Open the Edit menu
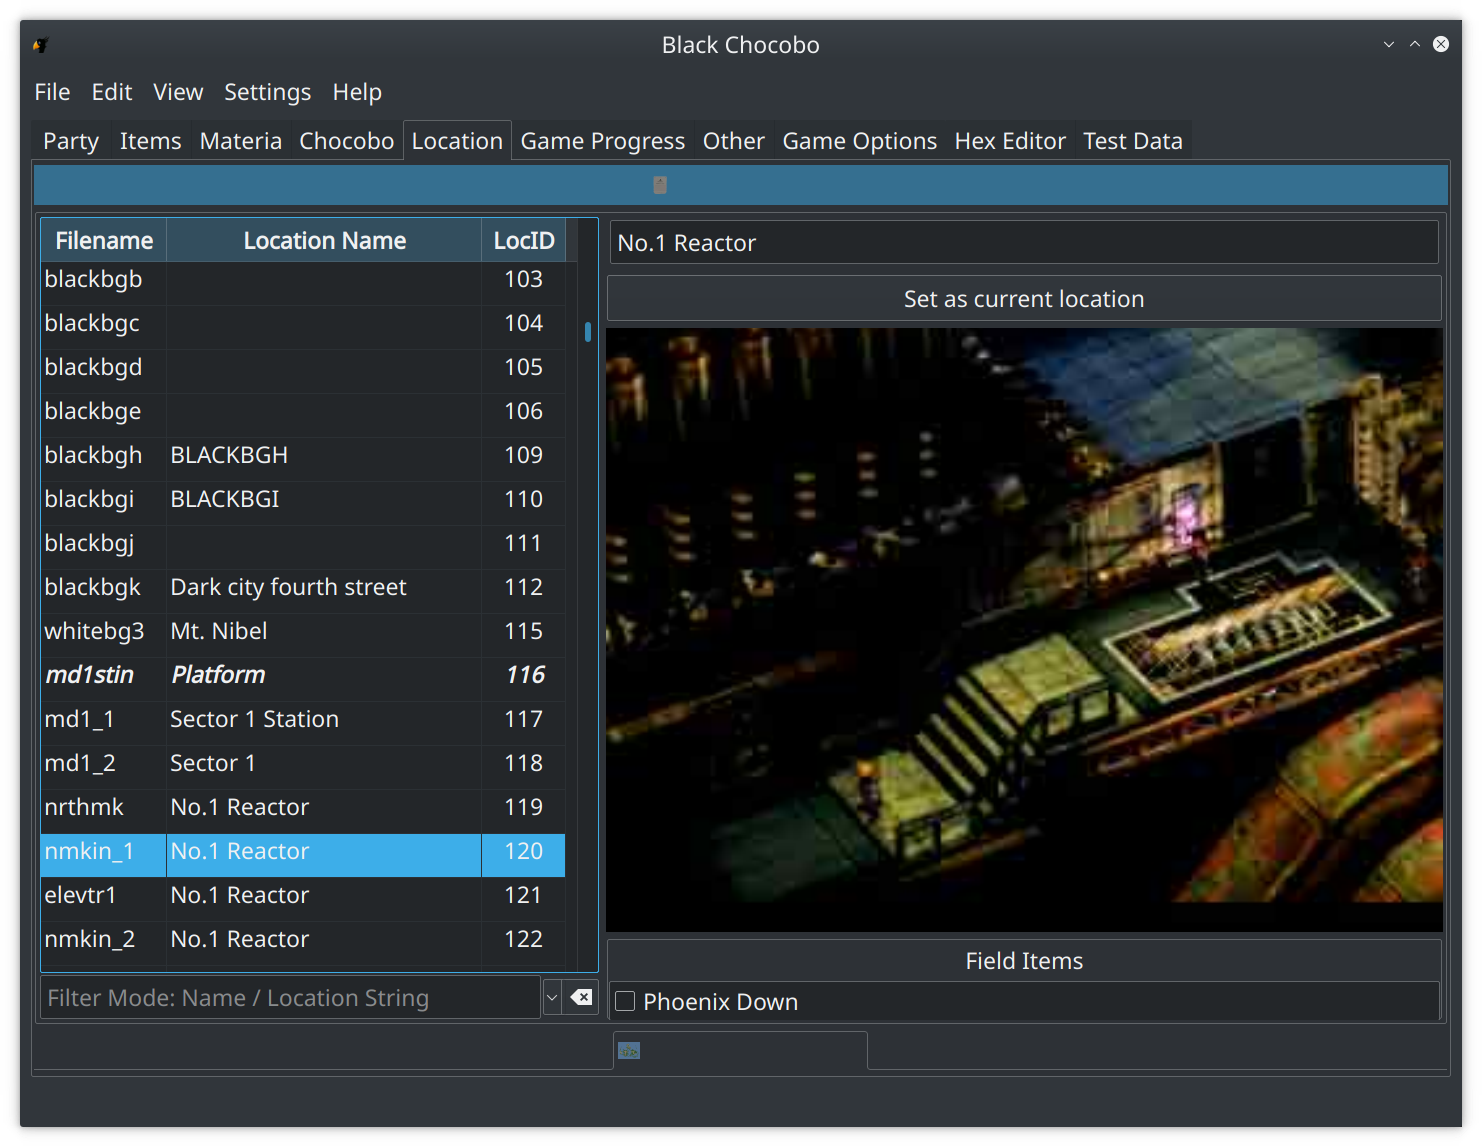1482x1147 pixels. (112, 92)
